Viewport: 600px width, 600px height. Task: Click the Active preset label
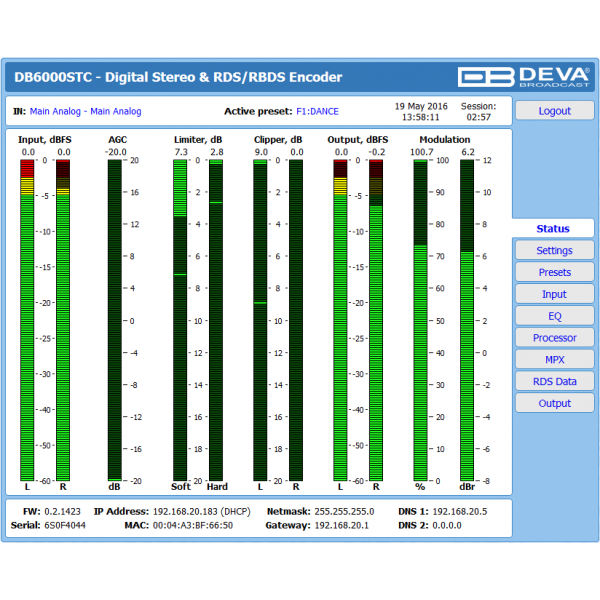[258, 111]
